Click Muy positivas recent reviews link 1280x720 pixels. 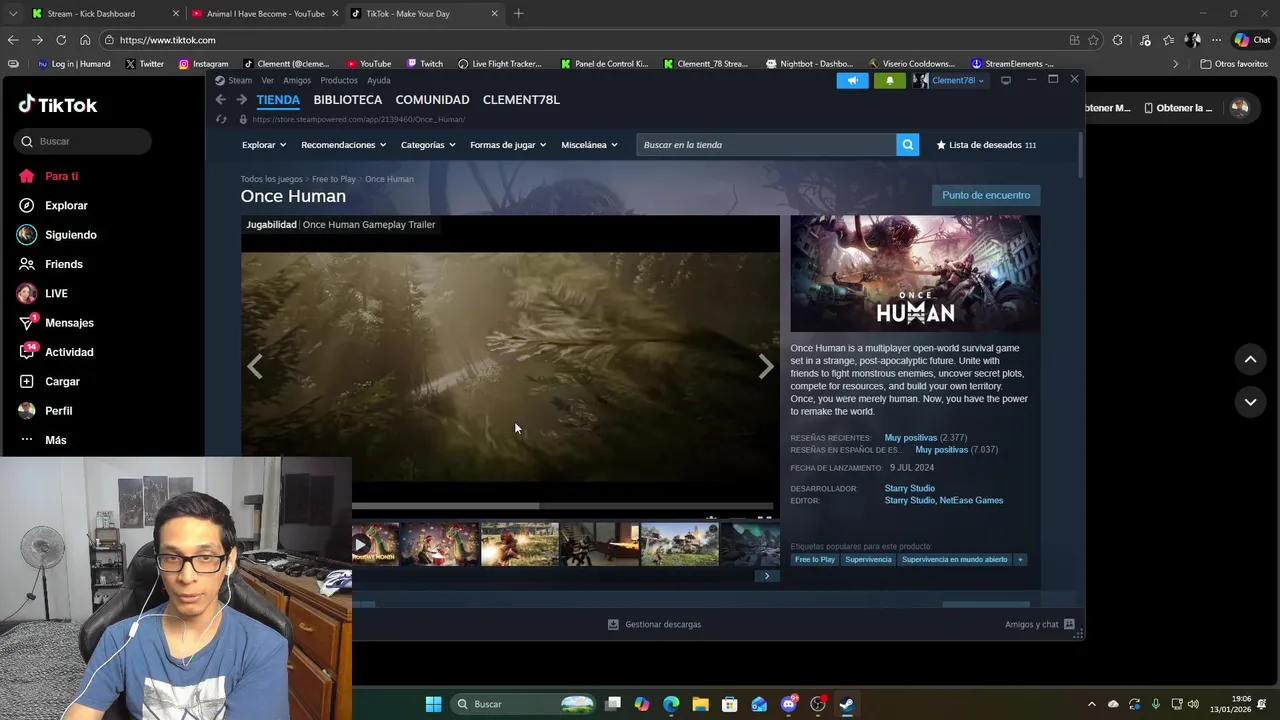pyautogui.click(x=910, y=438)
